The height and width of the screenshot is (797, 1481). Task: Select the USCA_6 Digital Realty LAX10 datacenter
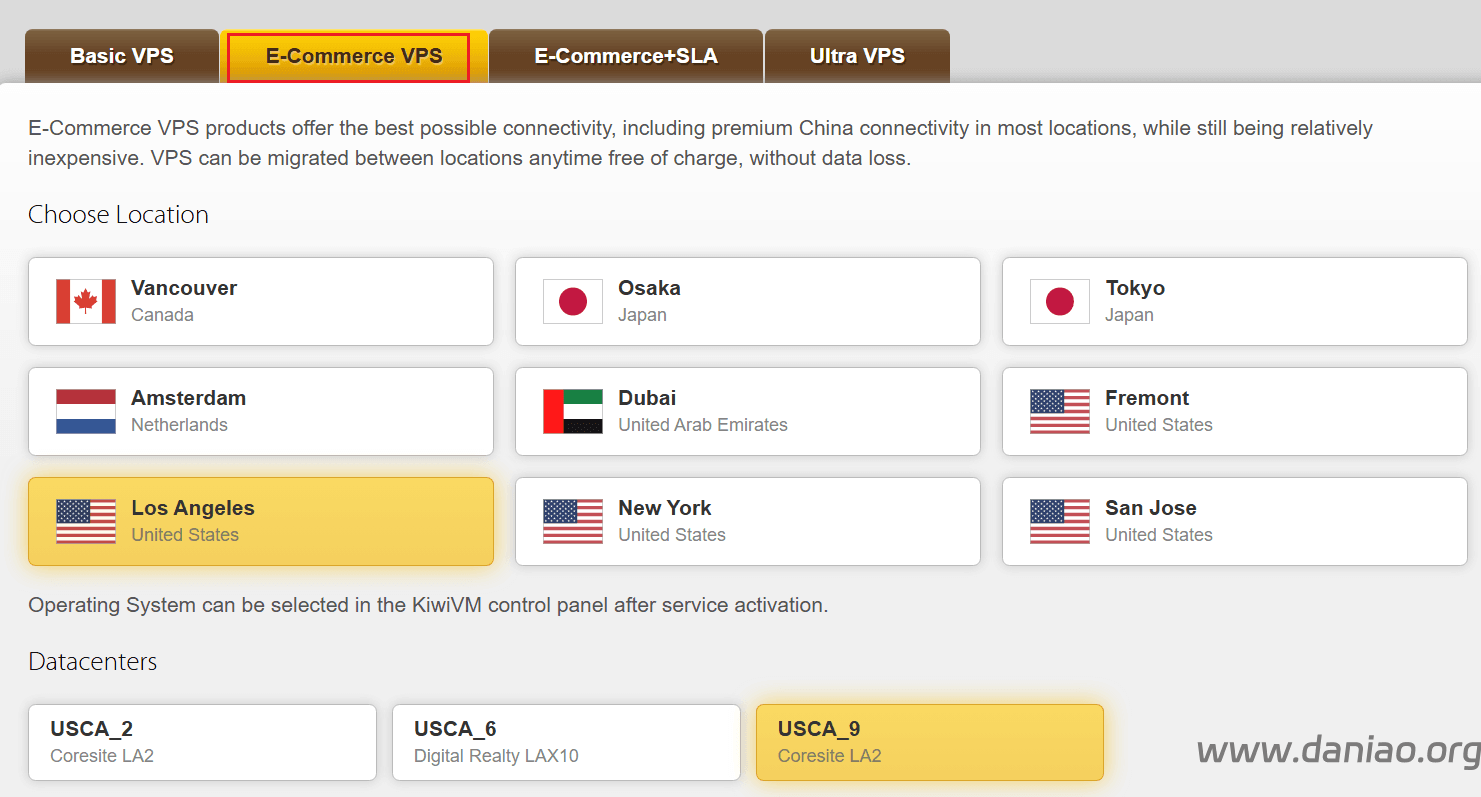(x=566, y=742)
